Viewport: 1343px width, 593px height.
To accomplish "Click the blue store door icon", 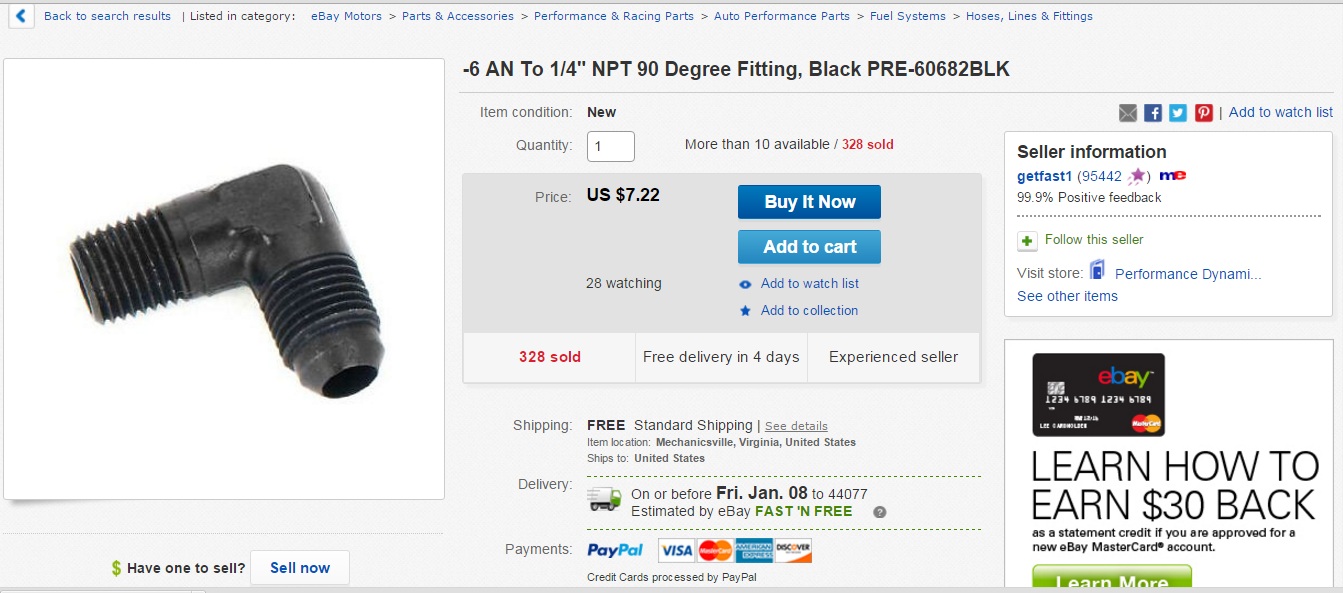I will (1098, 271).
